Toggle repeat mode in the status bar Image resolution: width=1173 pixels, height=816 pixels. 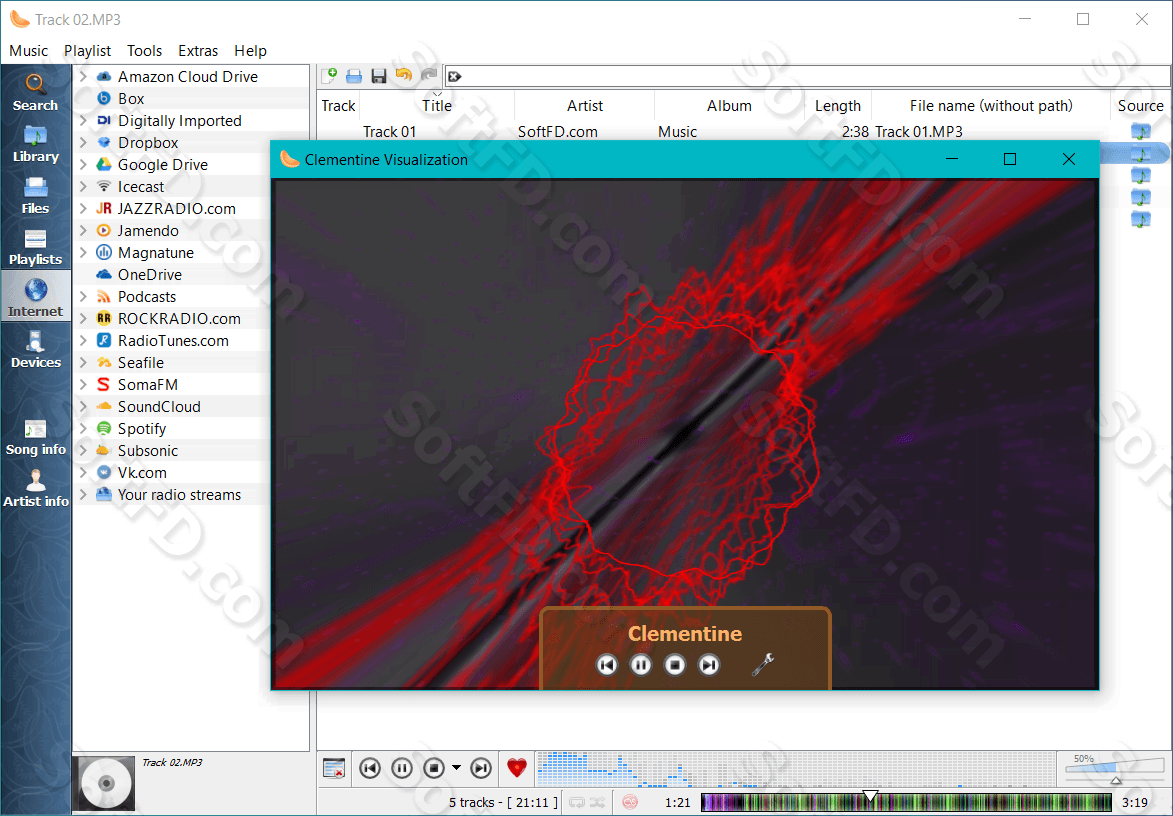coord(577,803)
